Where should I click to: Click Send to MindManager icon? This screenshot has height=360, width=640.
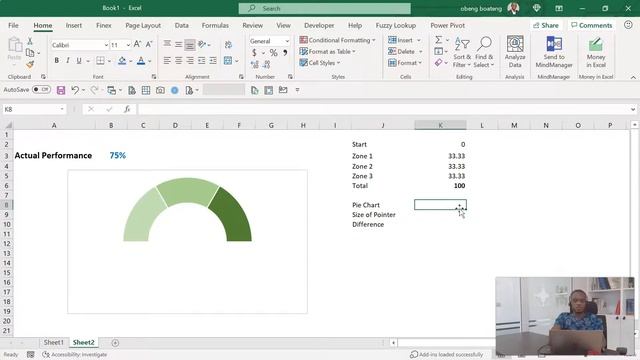554,51
